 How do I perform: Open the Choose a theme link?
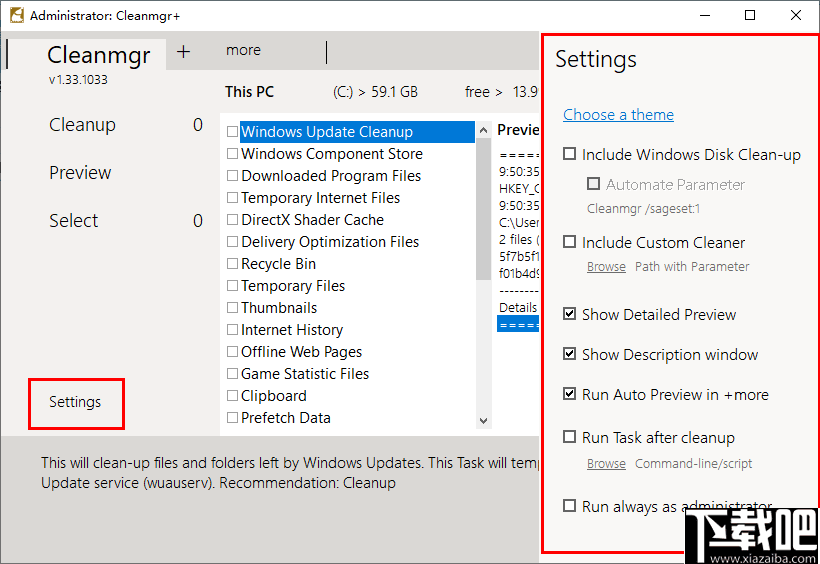(618, 114)
